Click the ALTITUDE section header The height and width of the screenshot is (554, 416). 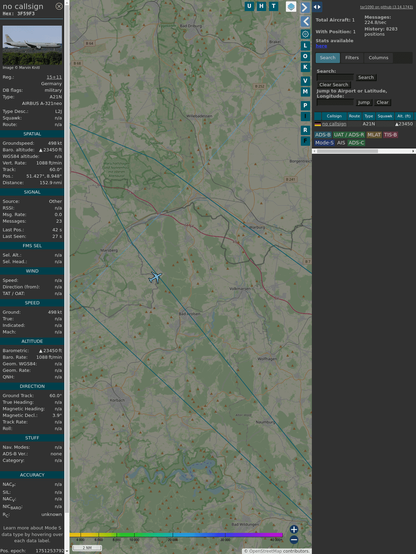click(x=32, y=341)
